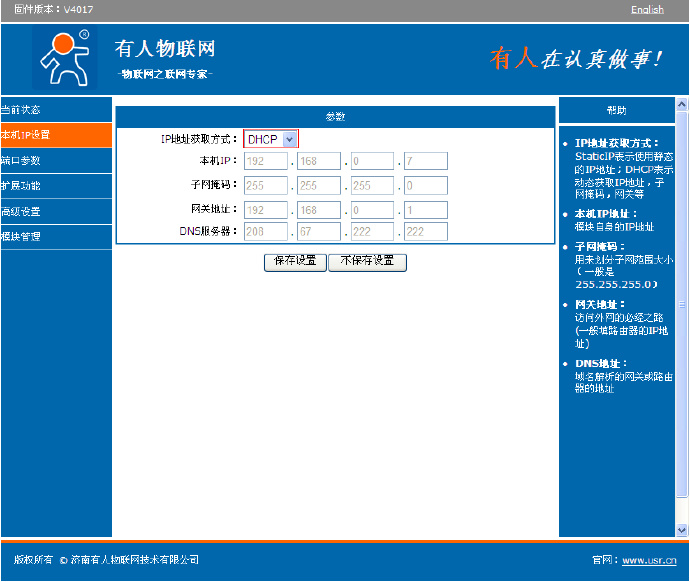Open the IP地址获取方式 DHCP dropdown
Screen dimensions: 690x582
click(271, 139)
